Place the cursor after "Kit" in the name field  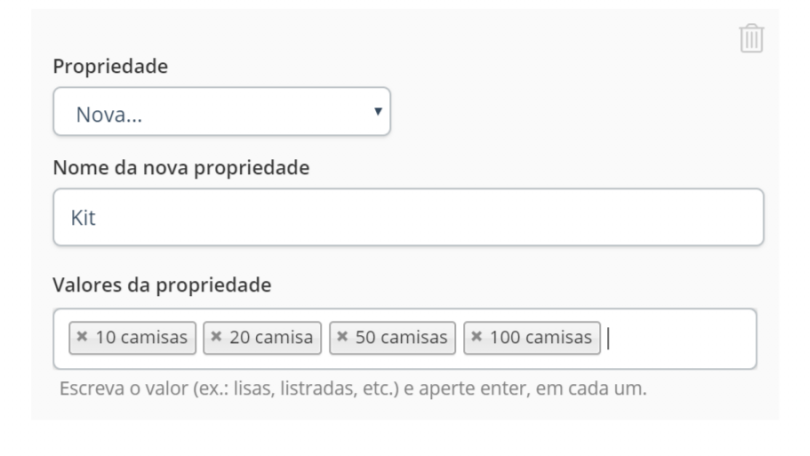(x=98, y=217)
